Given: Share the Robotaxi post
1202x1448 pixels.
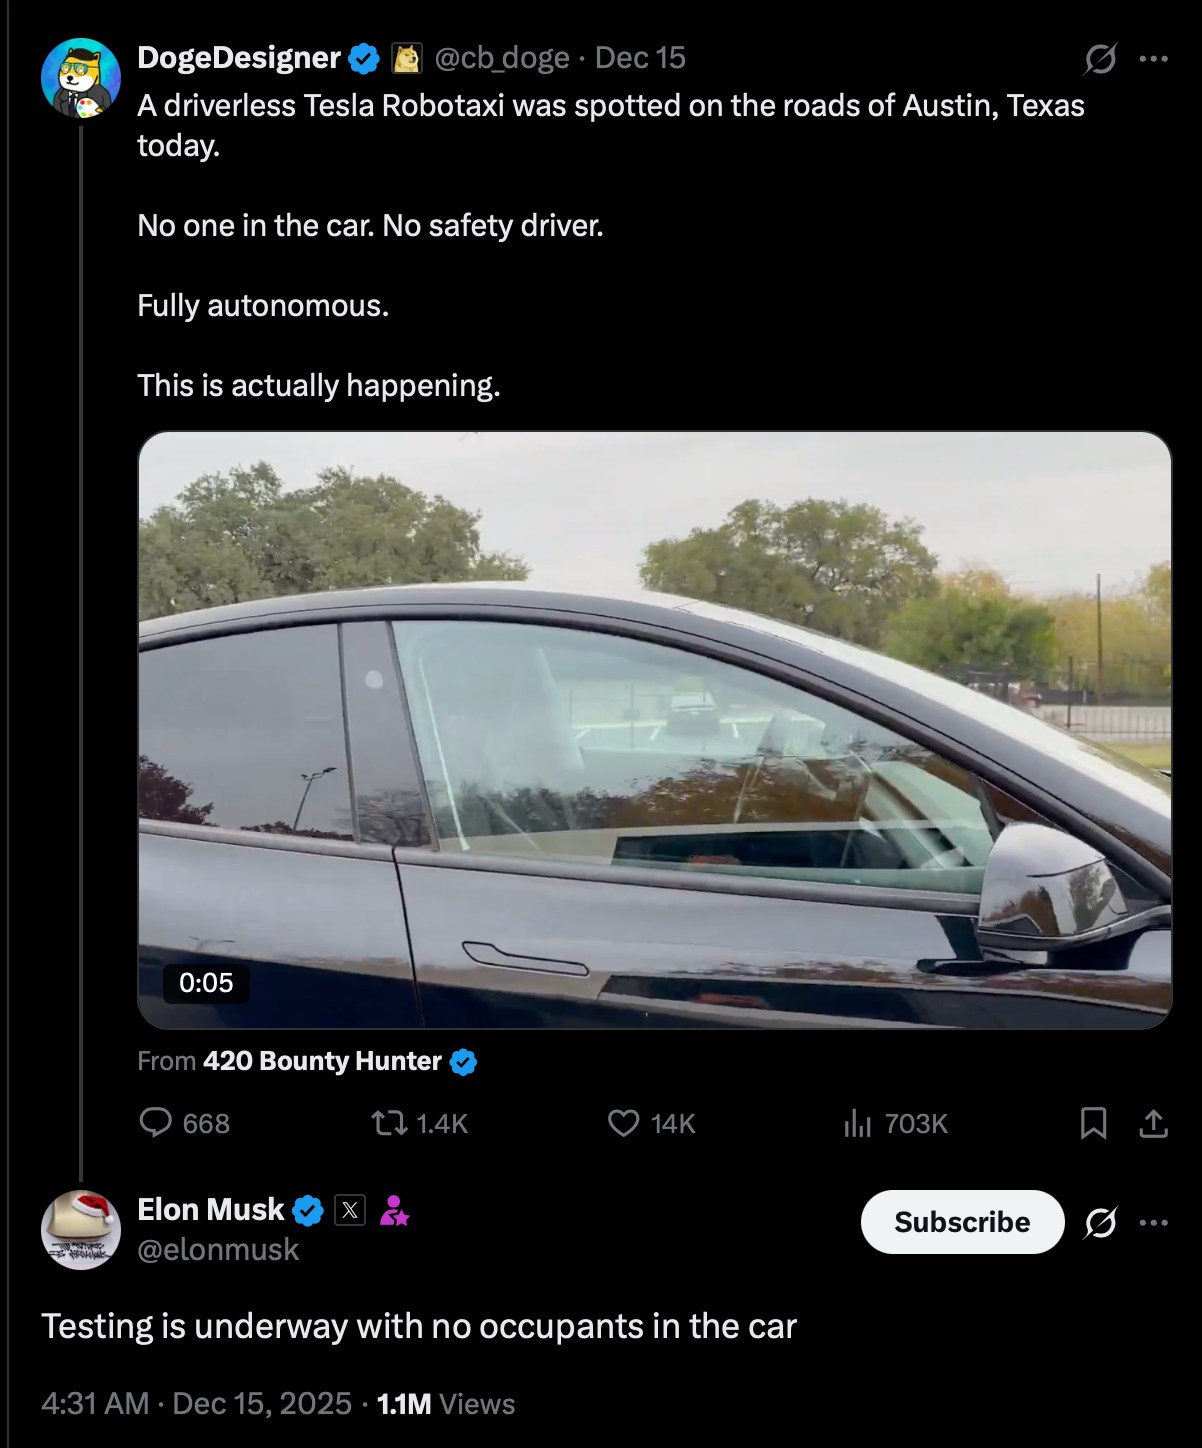Looking at the screenshot, I should tap(1155, 1124).
